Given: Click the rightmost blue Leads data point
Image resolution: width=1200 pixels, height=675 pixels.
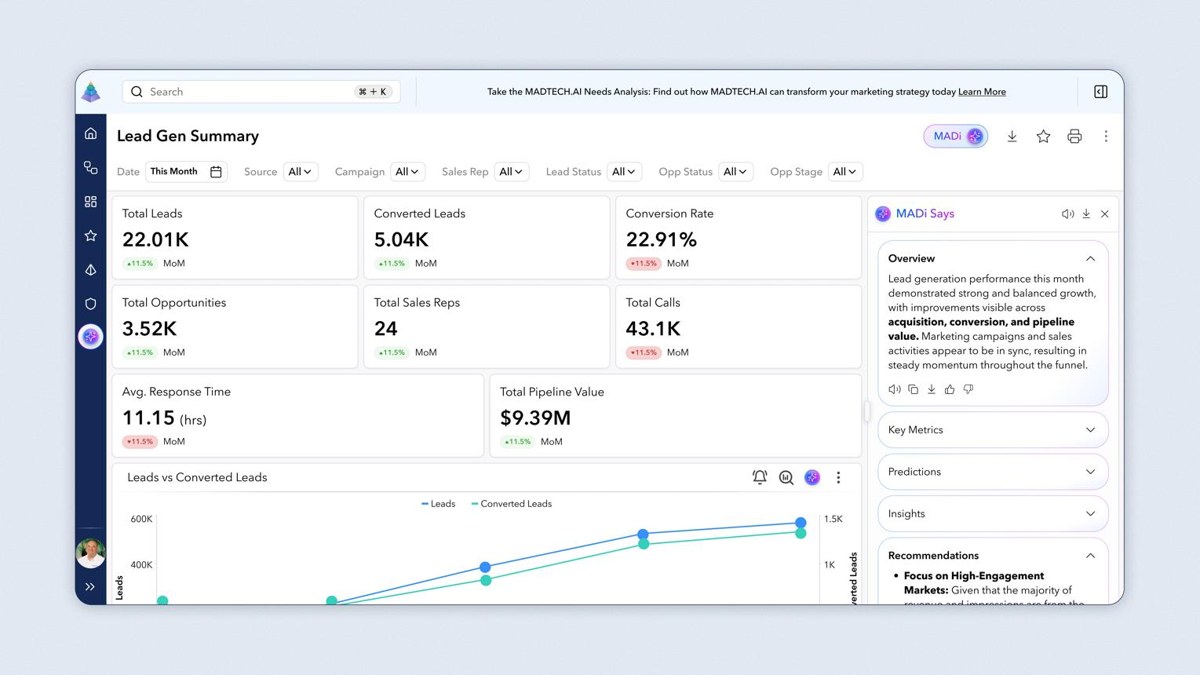Looking at the screenshot, I should pyautogui.click(x=801, y=523).
